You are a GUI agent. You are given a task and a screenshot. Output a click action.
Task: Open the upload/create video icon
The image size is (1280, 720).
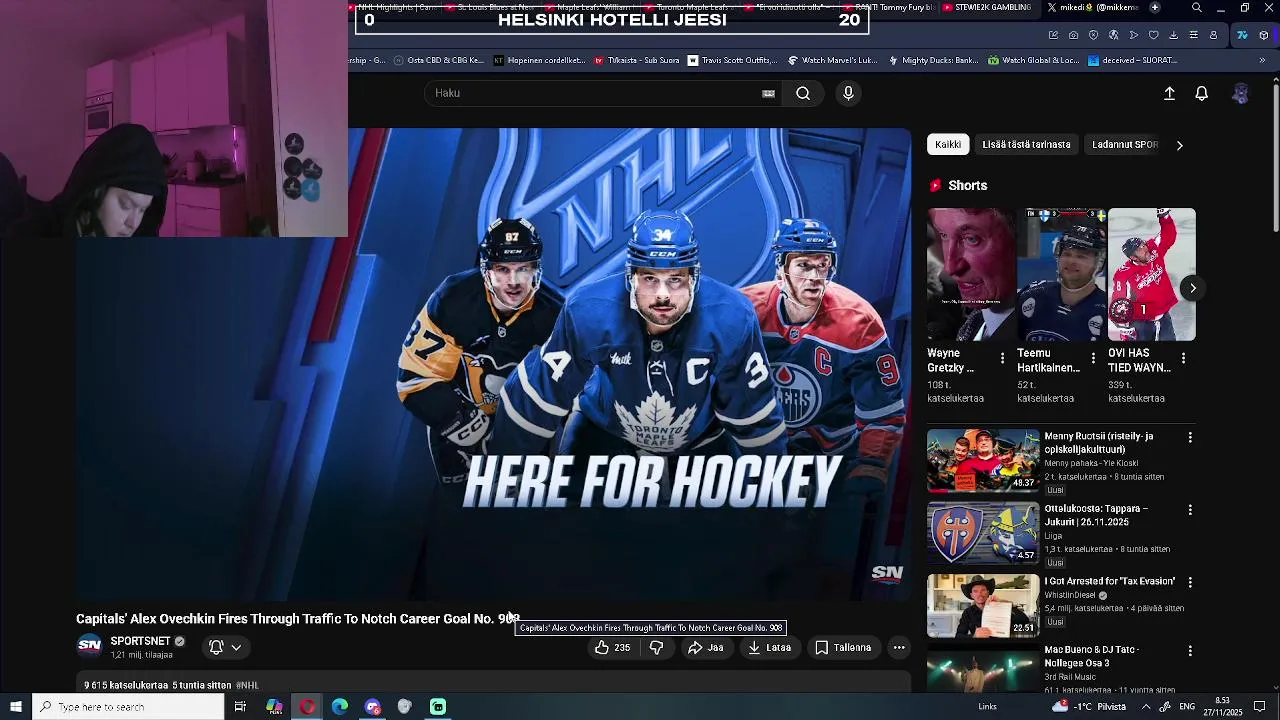pos(1169,93)
